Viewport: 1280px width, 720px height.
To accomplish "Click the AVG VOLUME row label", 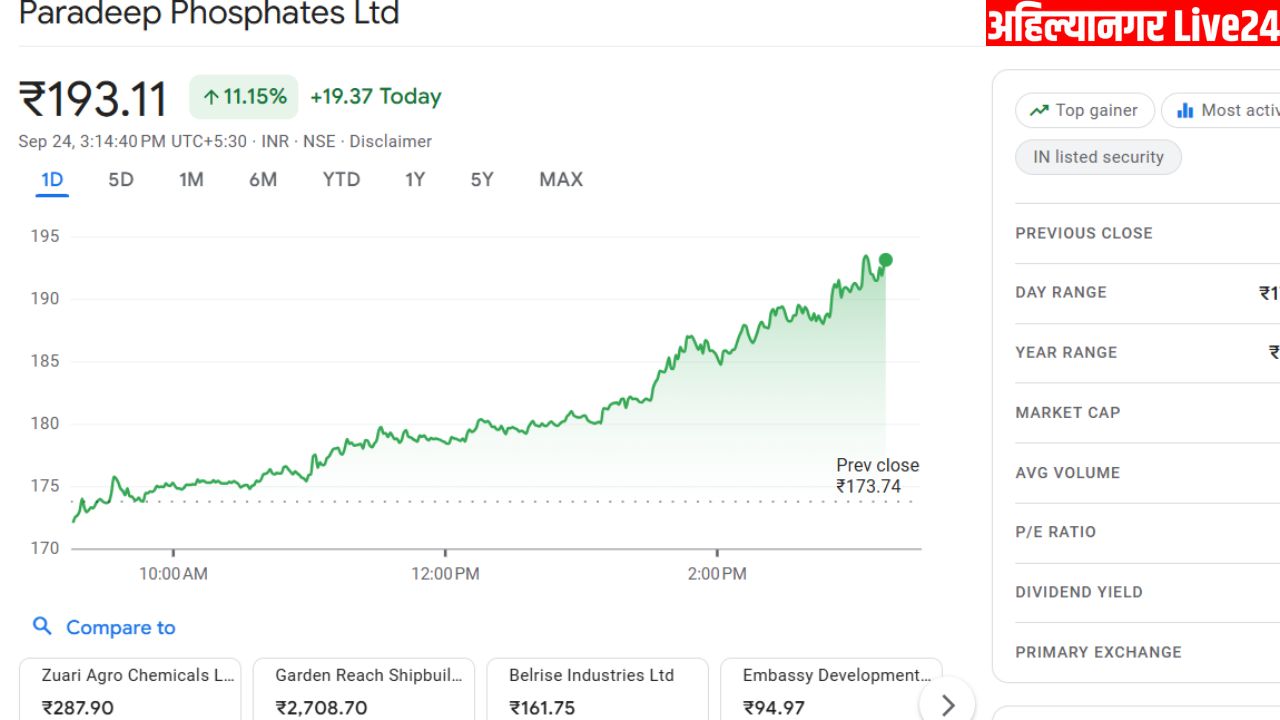I will pyautogui.click(x=1067, y=472).
